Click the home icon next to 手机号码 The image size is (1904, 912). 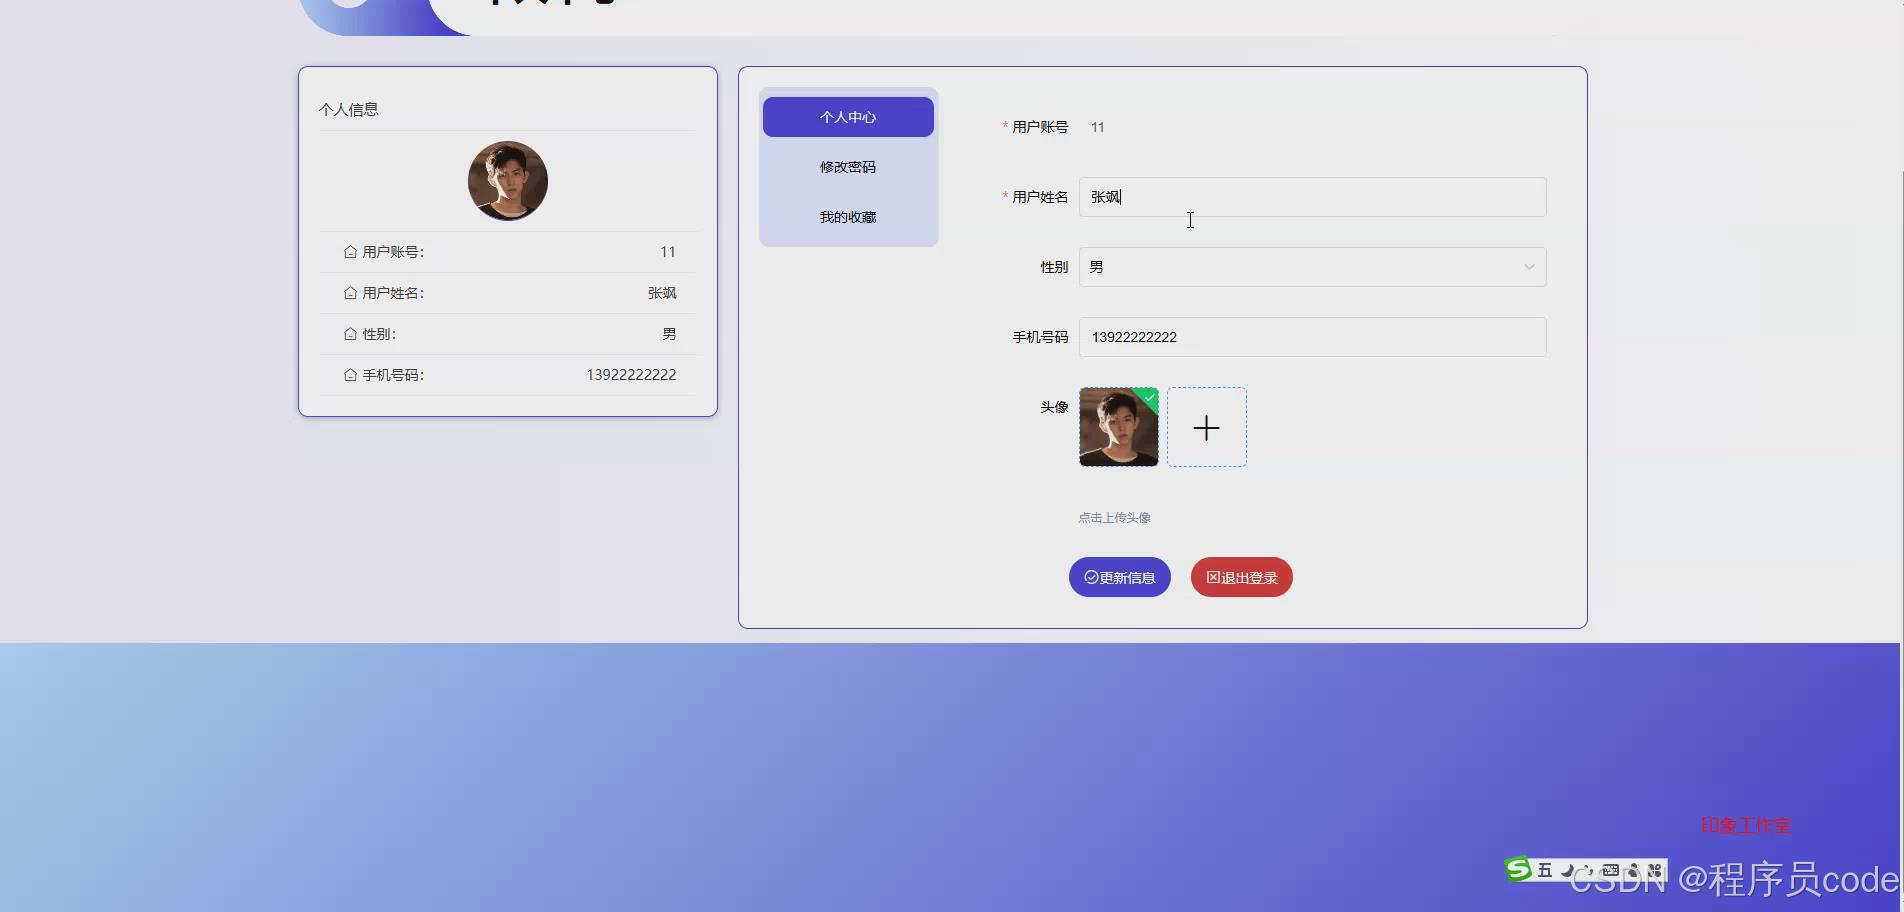pyautogui.click(x=349, y=375)
